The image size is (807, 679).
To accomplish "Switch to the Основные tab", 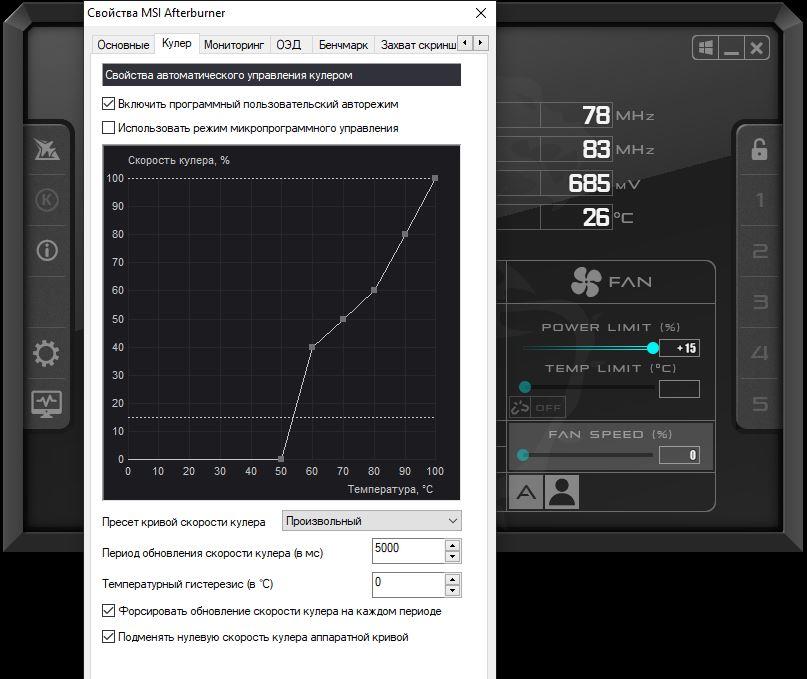I will (123, 45).
